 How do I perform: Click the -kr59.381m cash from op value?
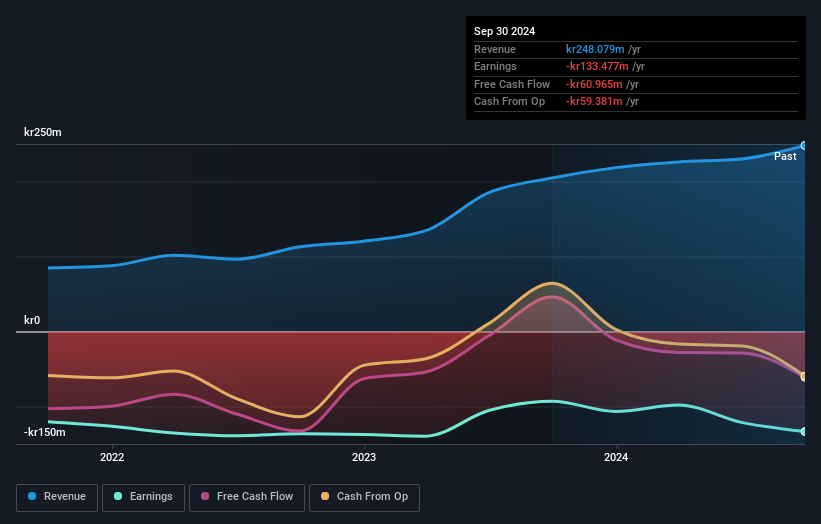coord(594,102)
